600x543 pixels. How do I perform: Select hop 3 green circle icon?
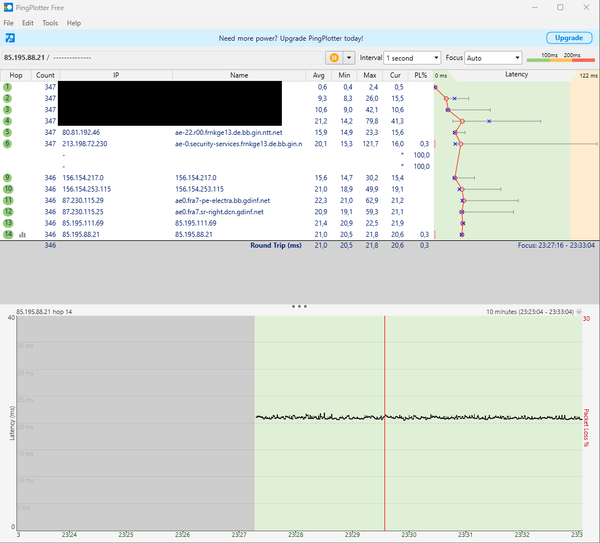[x=7, y=110]
